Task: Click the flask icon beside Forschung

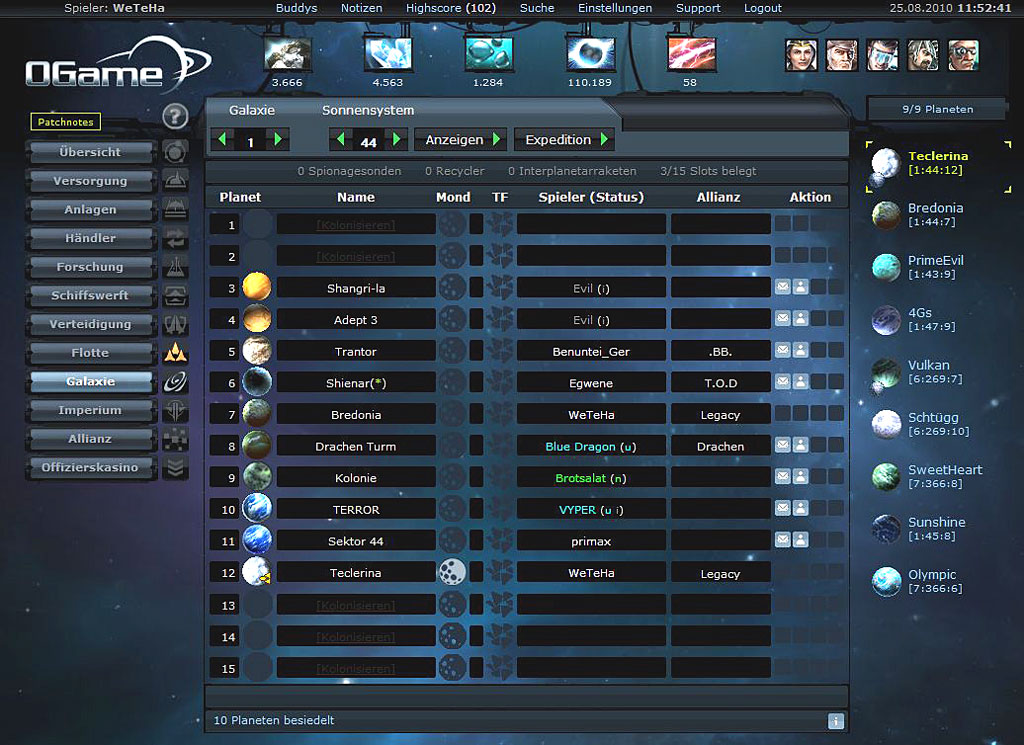Action: coord(175,266)
